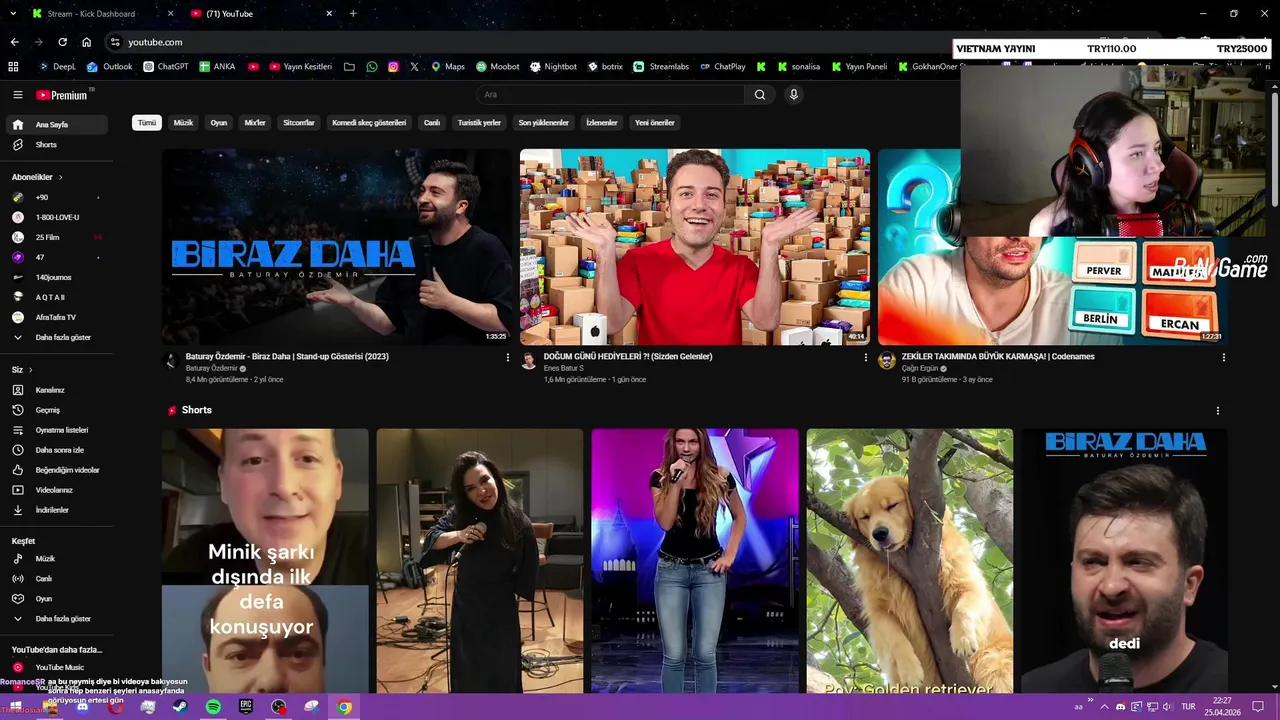The width and height of the screenshot is (1280, 720).
Task: Click the YouTube search input field
Action: click(610, 95)
